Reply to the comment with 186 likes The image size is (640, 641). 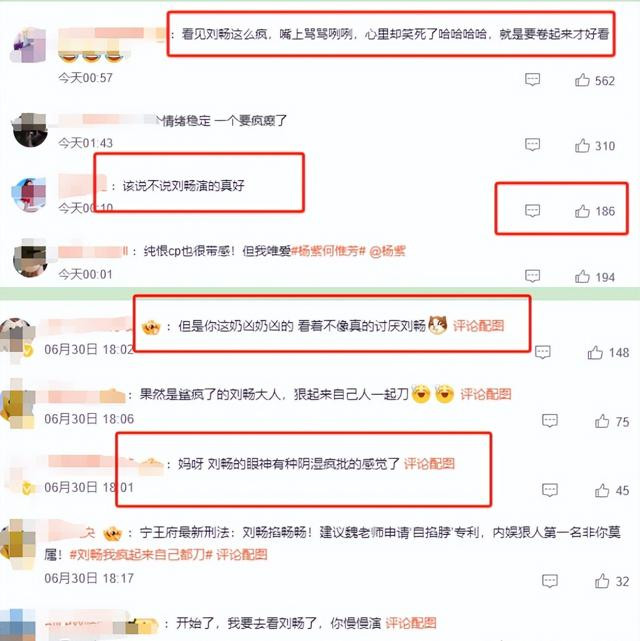[x=533, y=211]
